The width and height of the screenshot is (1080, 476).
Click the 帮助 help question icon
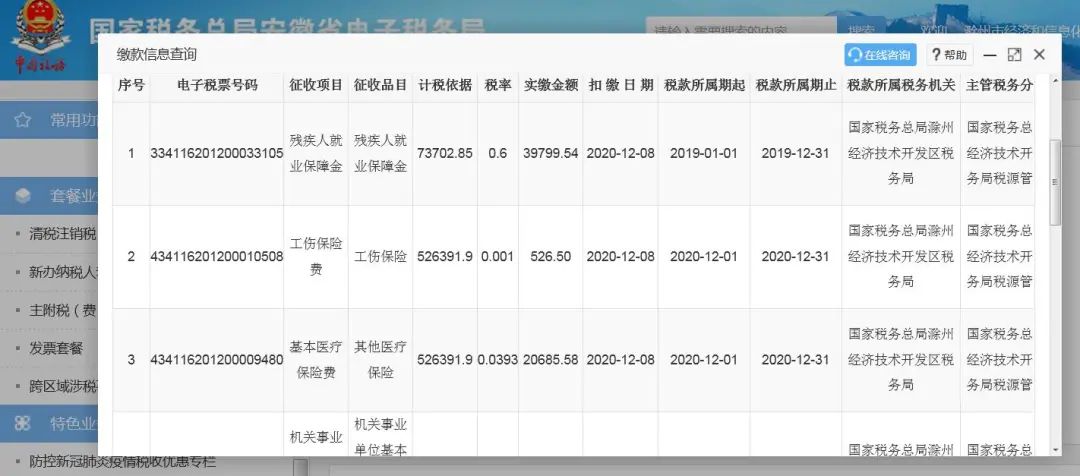[936, 55]
